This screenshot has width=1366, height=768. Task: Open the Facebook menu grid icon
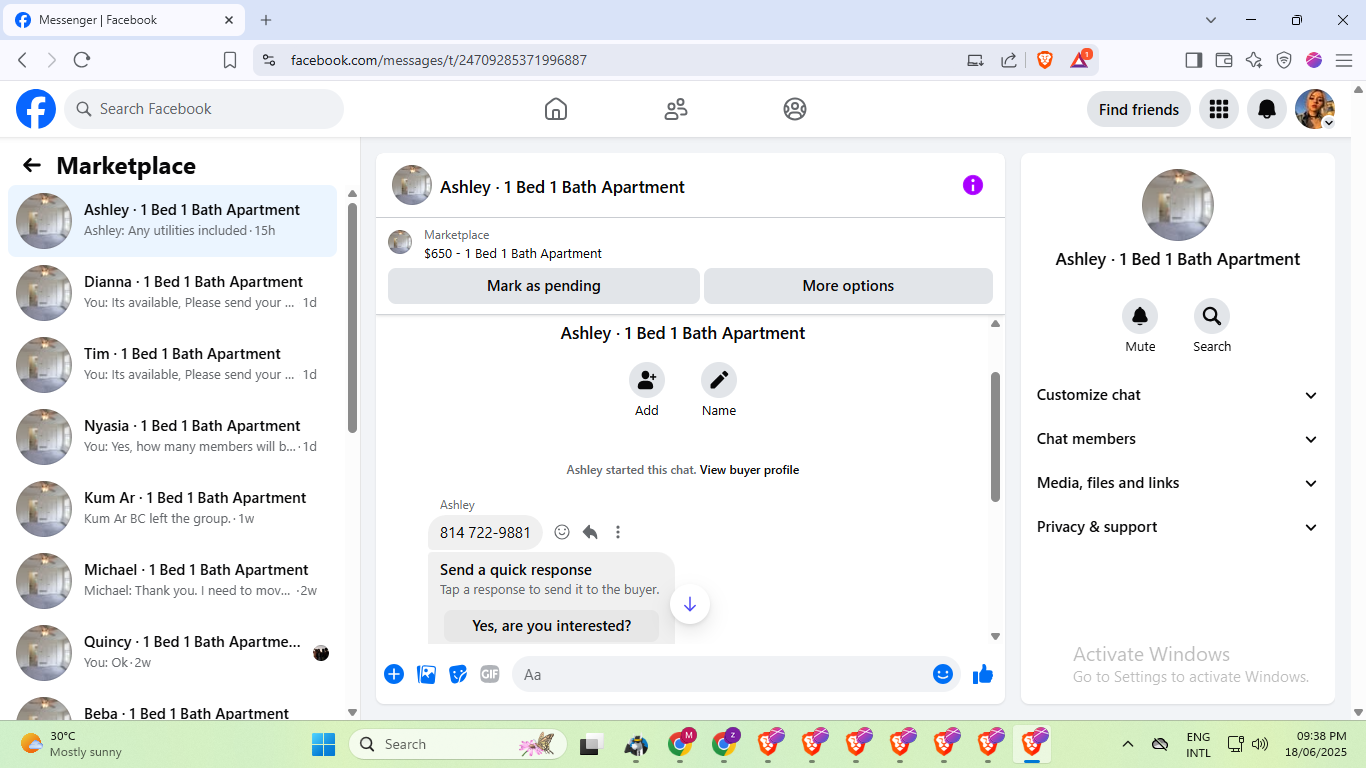[1218, 109]
